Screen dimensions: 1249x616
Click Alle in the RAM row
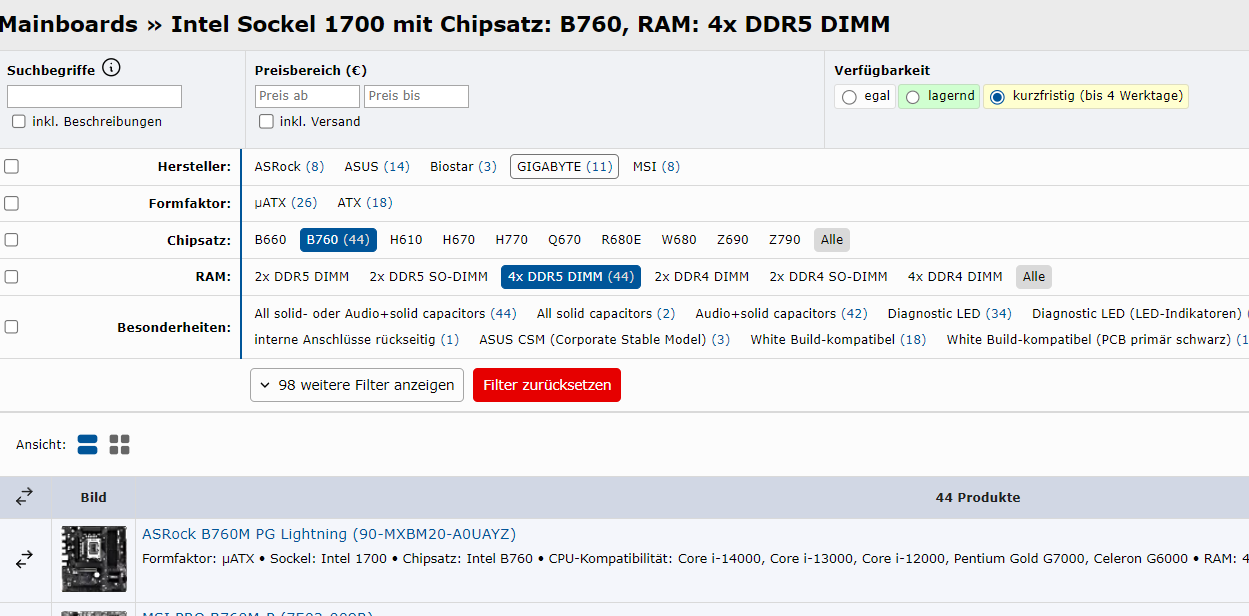[1034, 277]
